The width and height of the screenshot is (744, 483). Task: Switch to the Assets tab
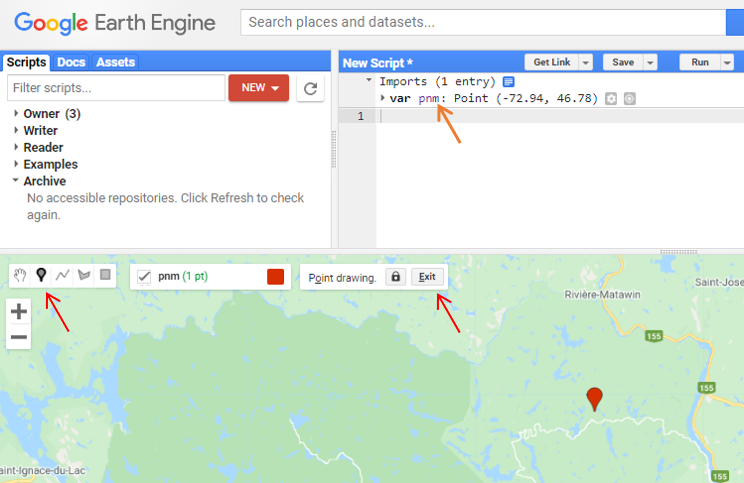(x=115, y=62)
